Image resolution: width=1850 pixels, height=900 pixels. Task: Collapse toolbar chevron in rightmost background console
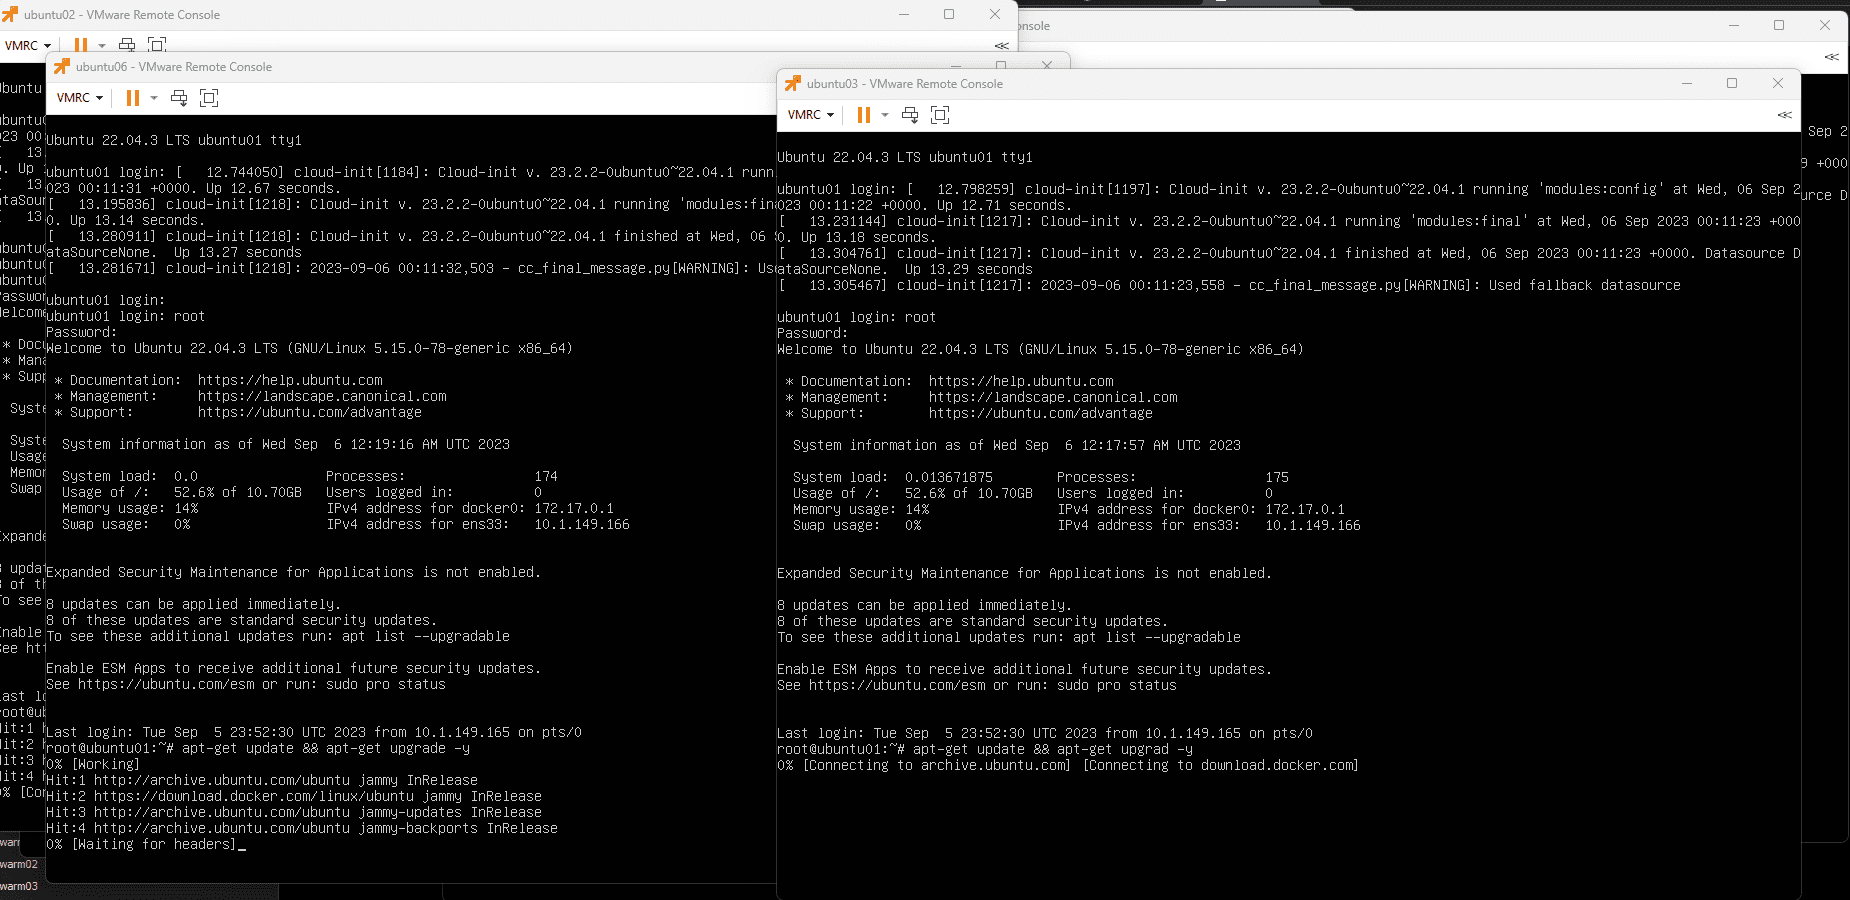click(1832, 57)
